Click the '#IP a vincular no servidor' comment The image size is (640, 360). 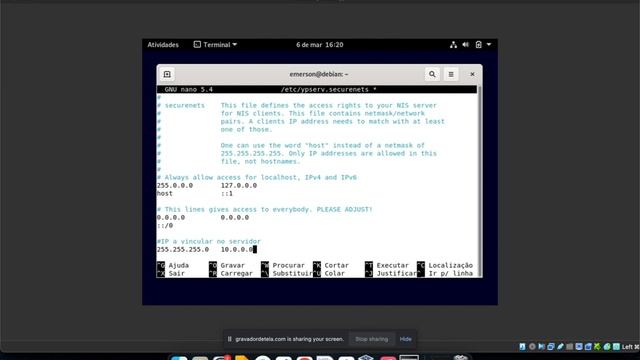point(209,241)
